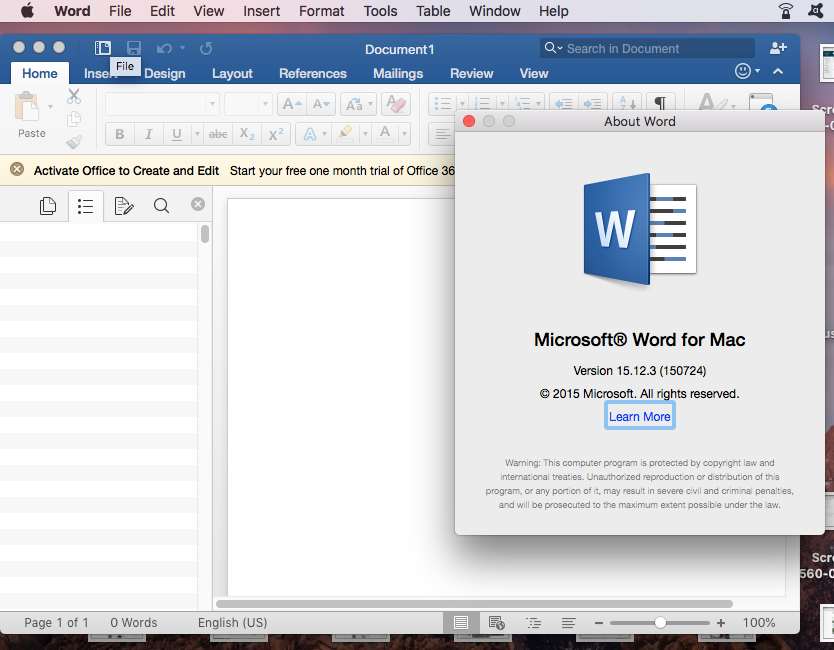Screen dimensions: 834x650
Task: Switch to Draft view icon in status bar
Action: 569,623
